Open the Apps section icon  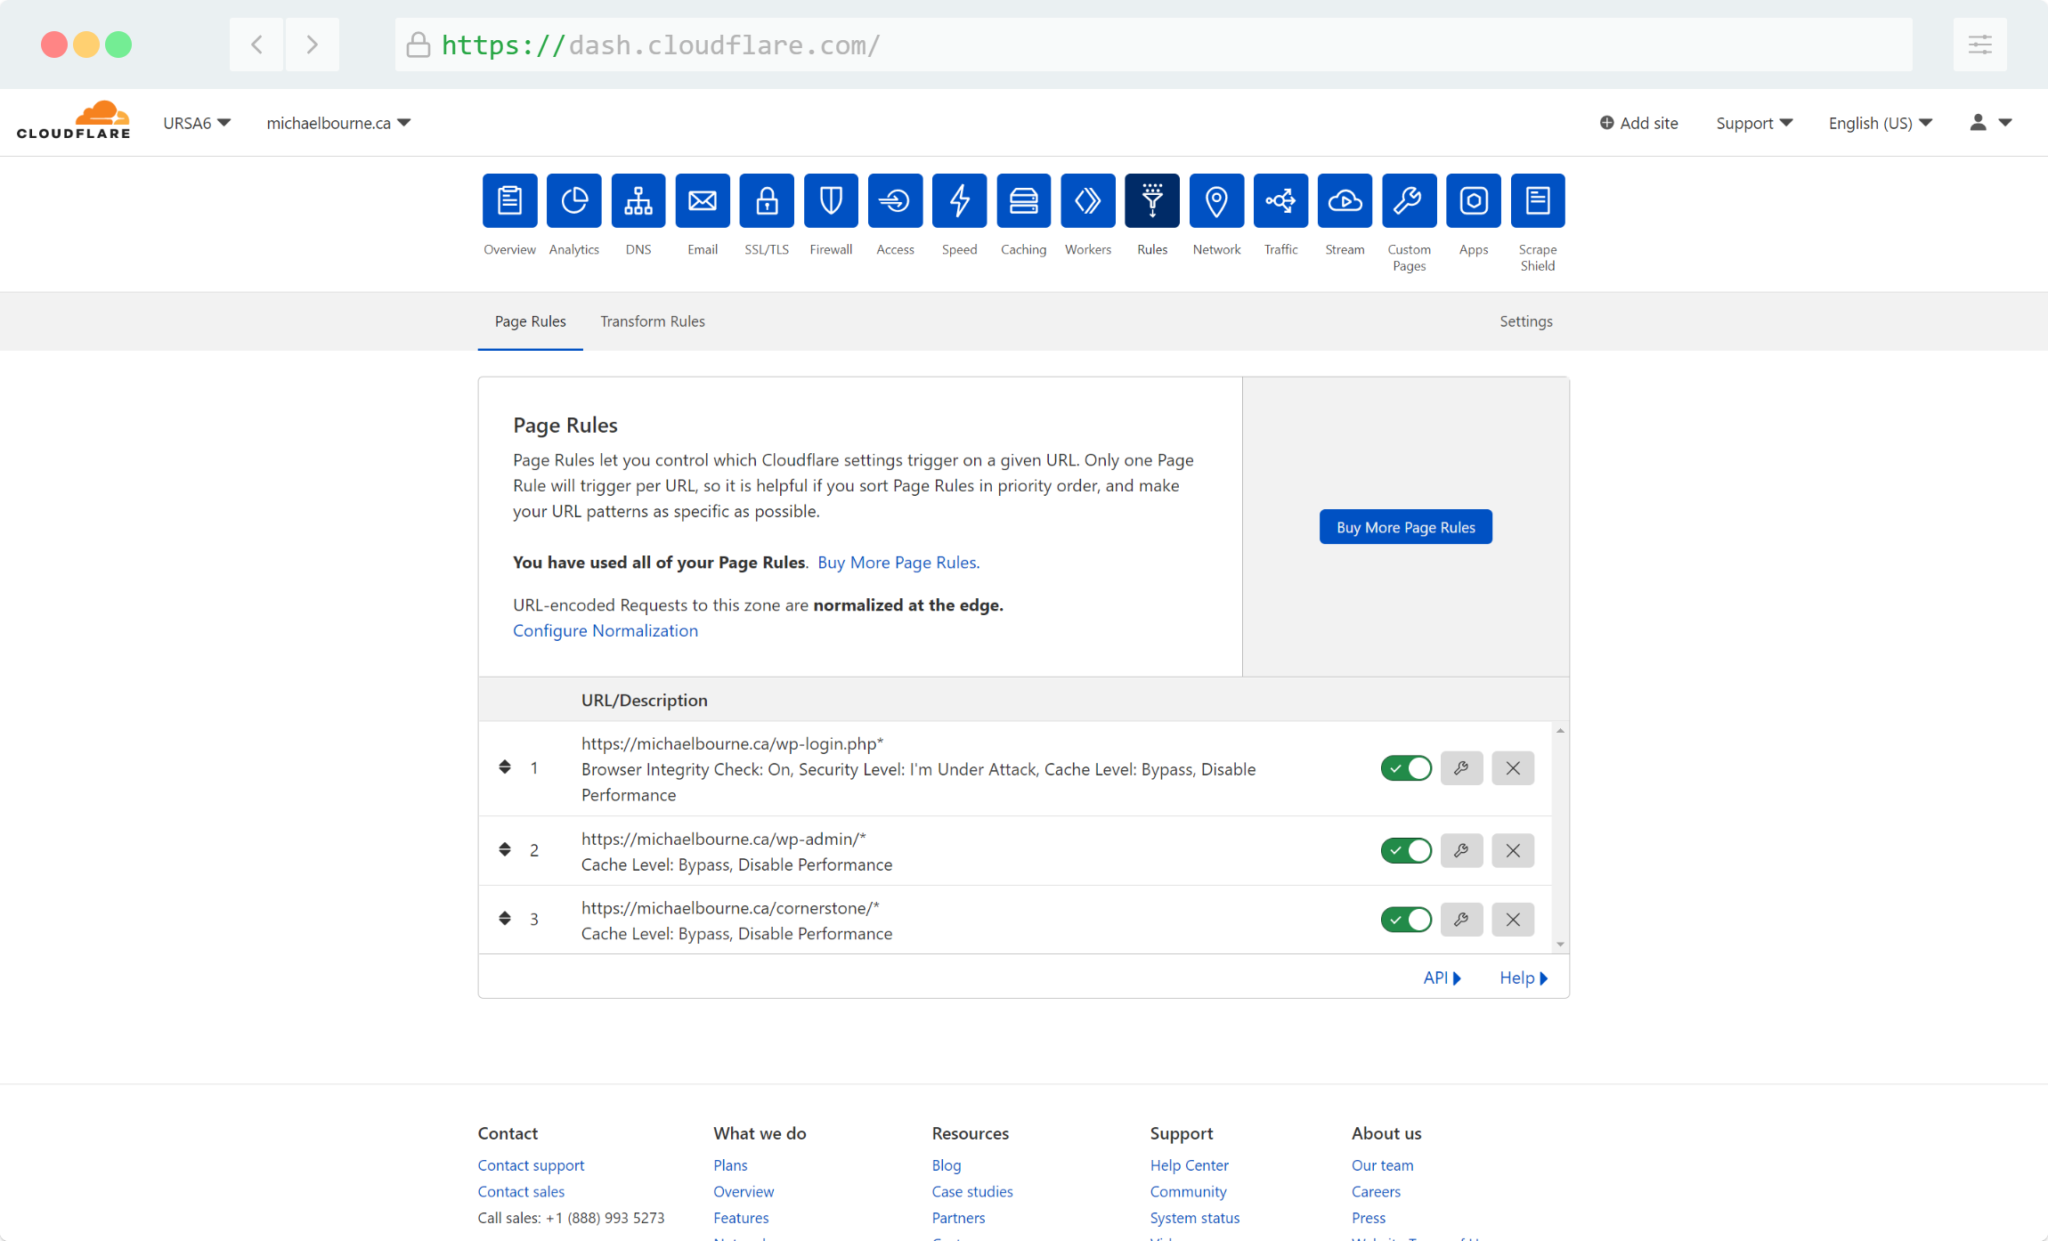1473,201
